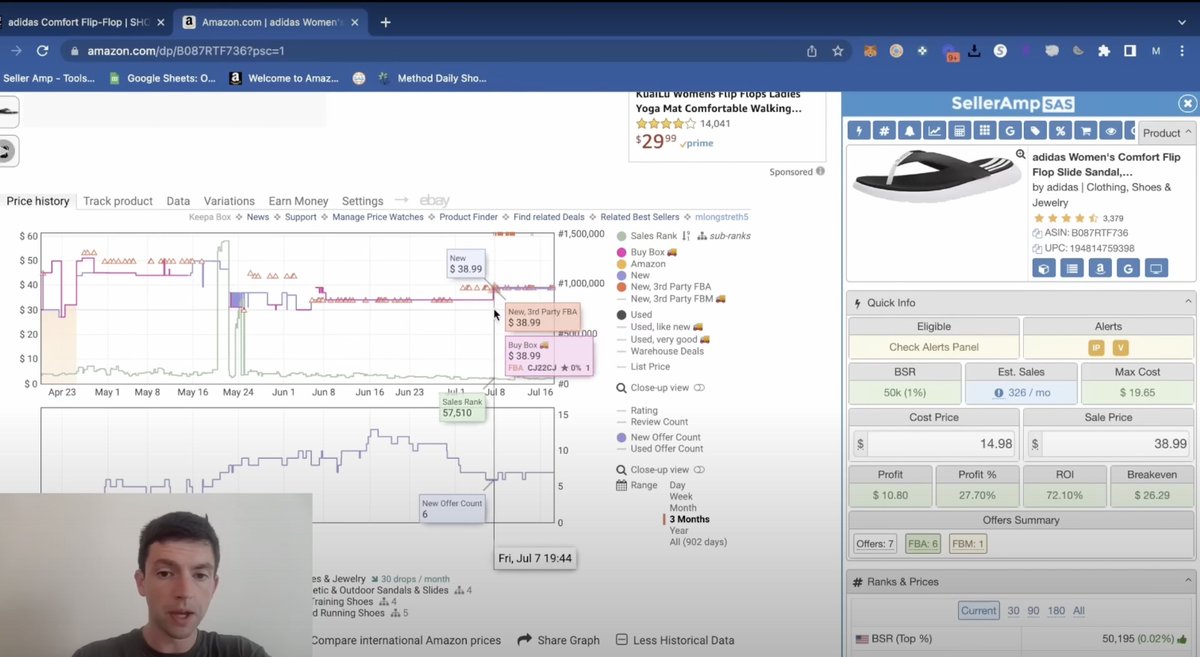Toggle Warehouse Deals series in legend

click(x=660, y=351)
